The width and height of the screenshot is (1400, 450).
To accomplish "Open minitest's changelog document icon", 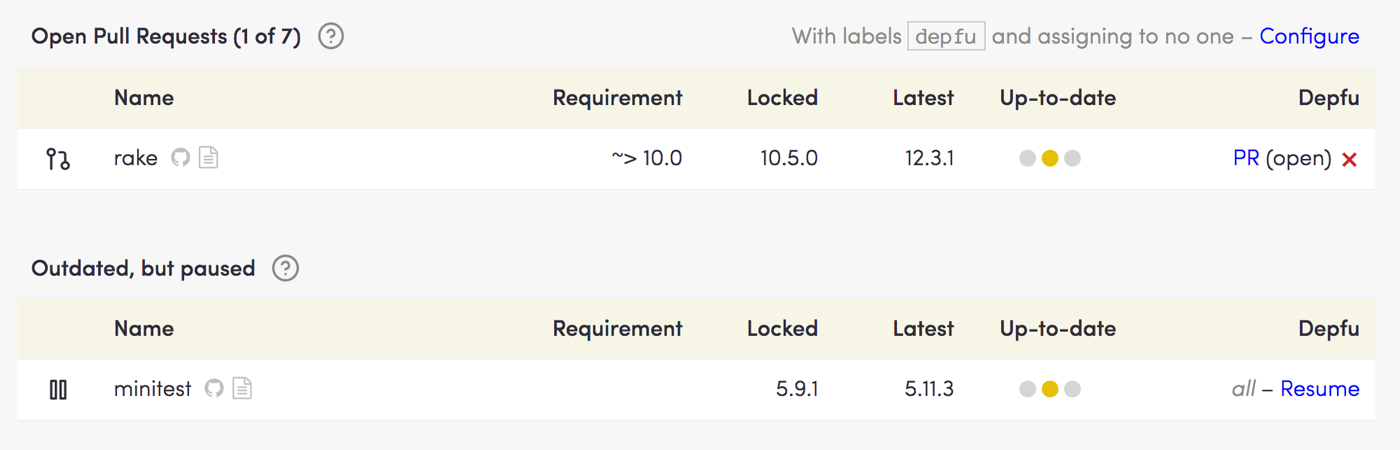I will pyautogui.click(x=242, y=389).
